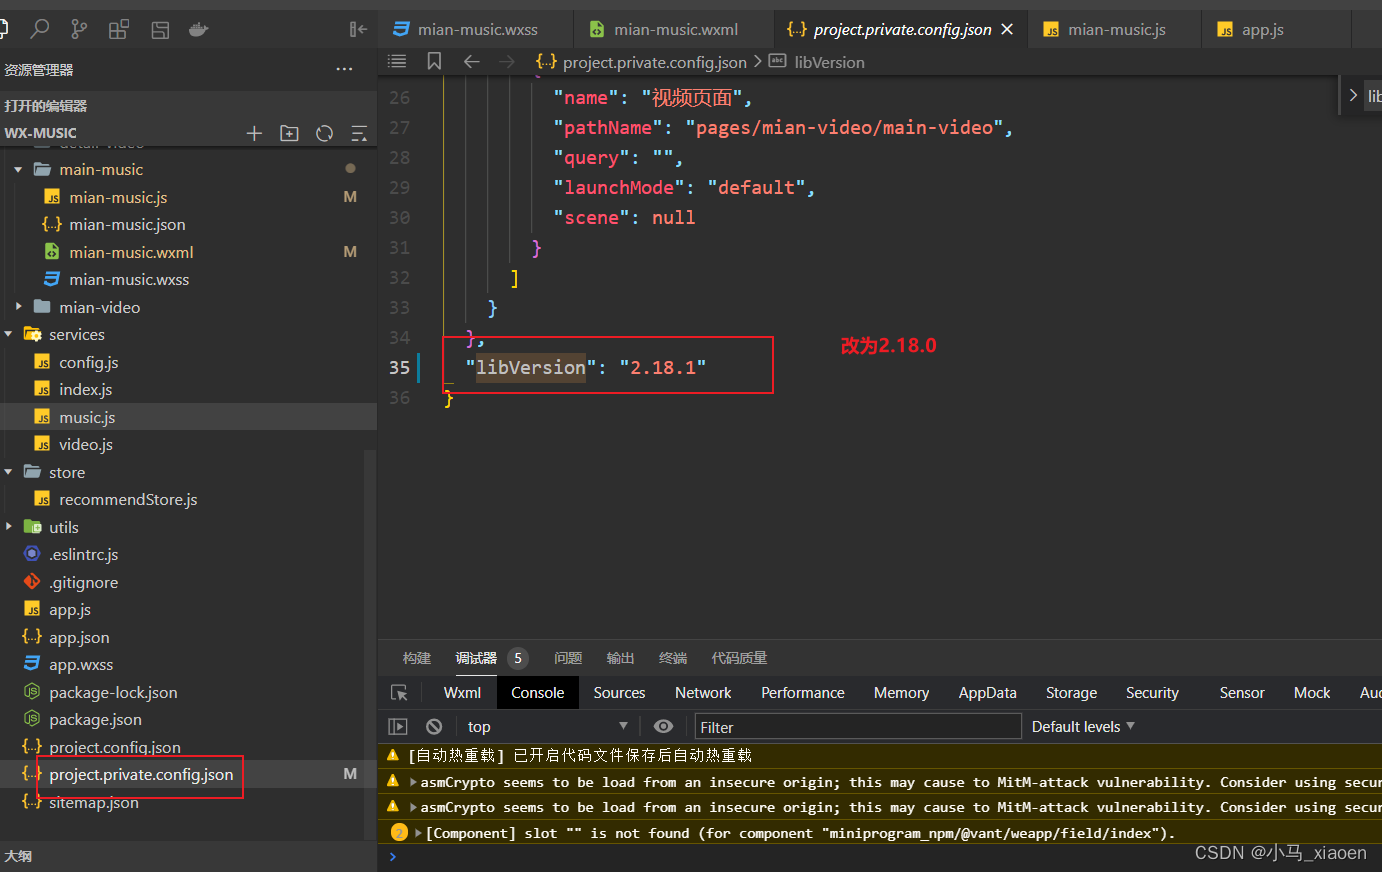Close the project.private.config.json tab
The height and width of the screenshot is (872, 1382).
click(x=1007, y=29)
